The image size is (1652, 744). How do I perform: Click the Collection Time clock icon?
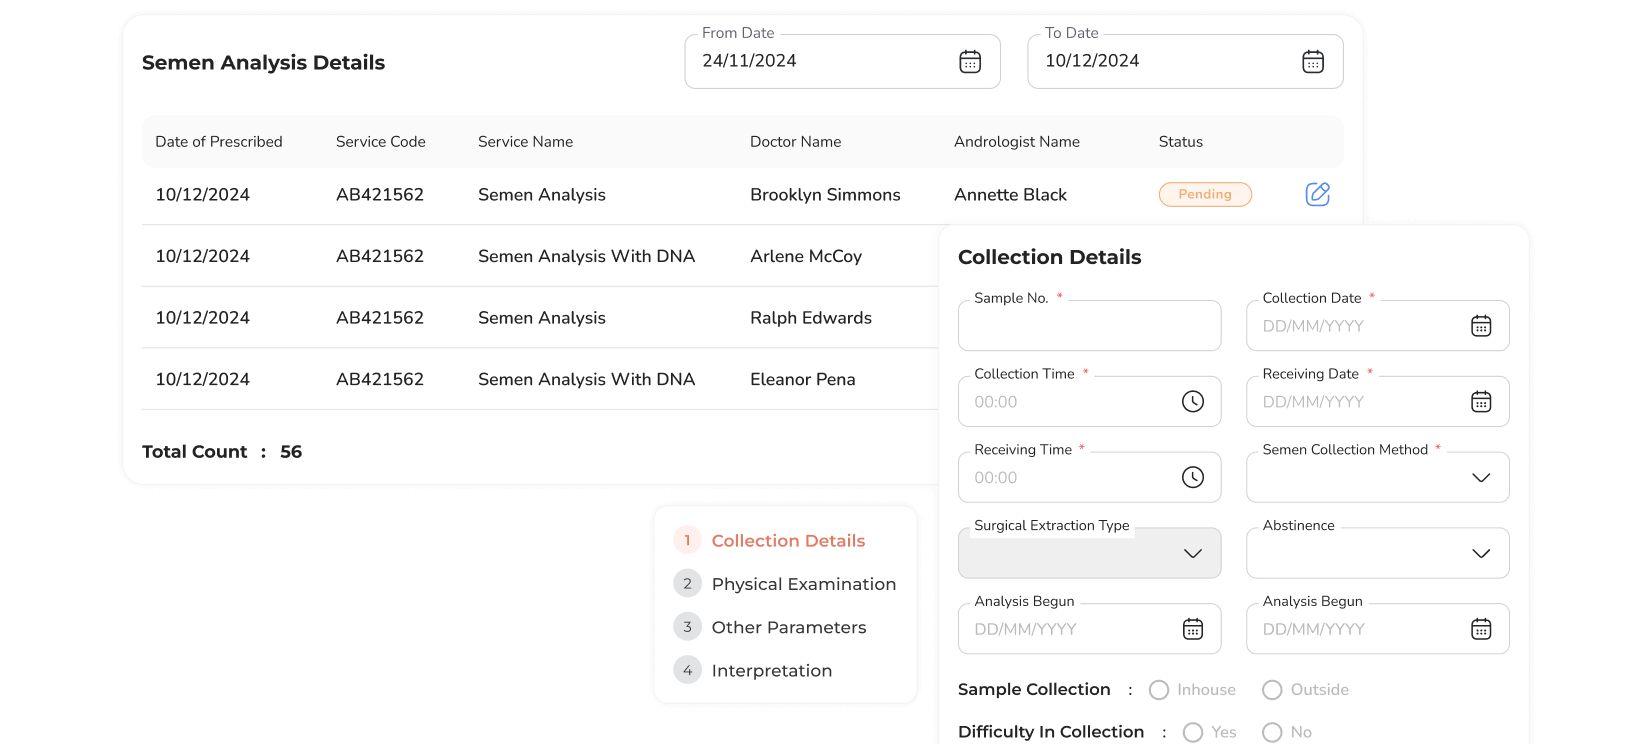pos(1192,402)
